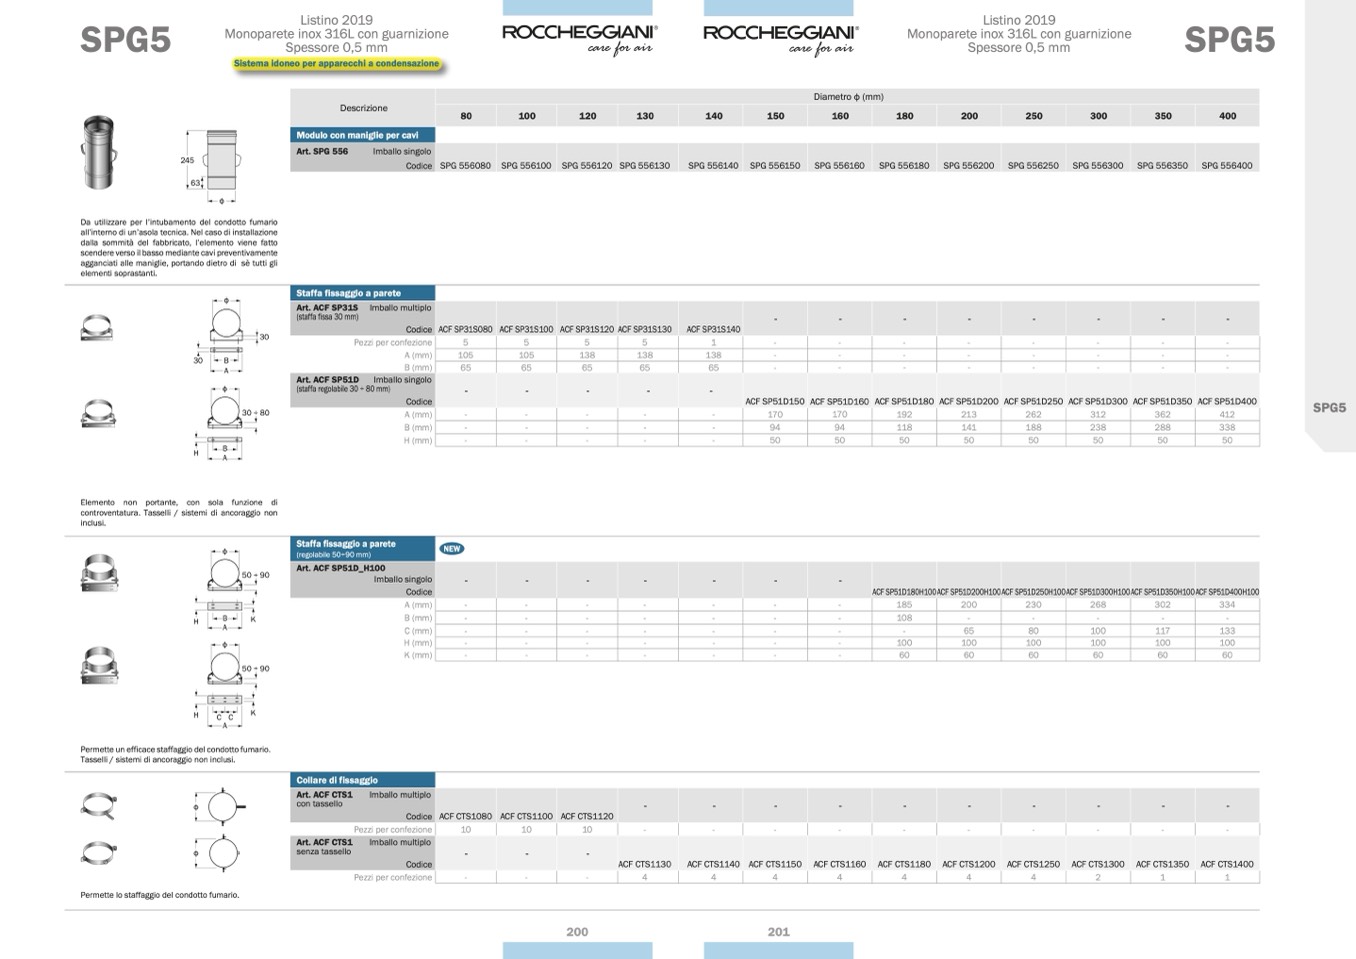Click product code SPG 556080
Screen dimensions: 1356x959
point(465,166)
